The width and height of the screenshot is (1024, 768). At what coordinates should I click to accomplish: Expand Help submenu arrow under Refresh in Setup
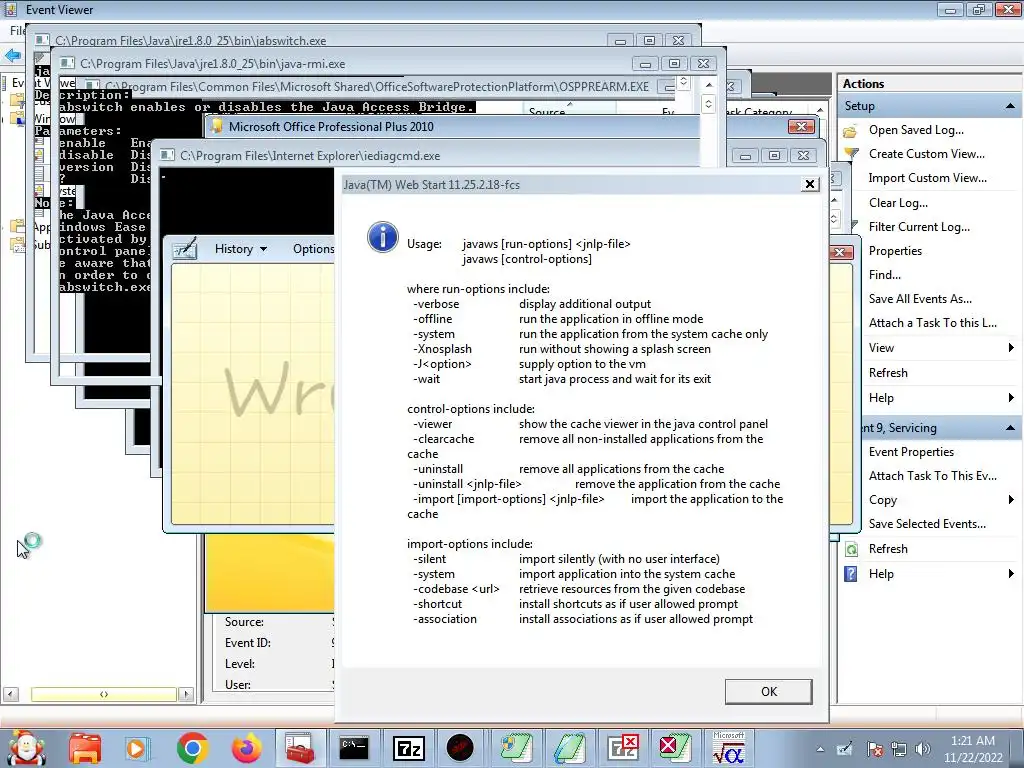pyautogui.click(x=1011, y=398)
